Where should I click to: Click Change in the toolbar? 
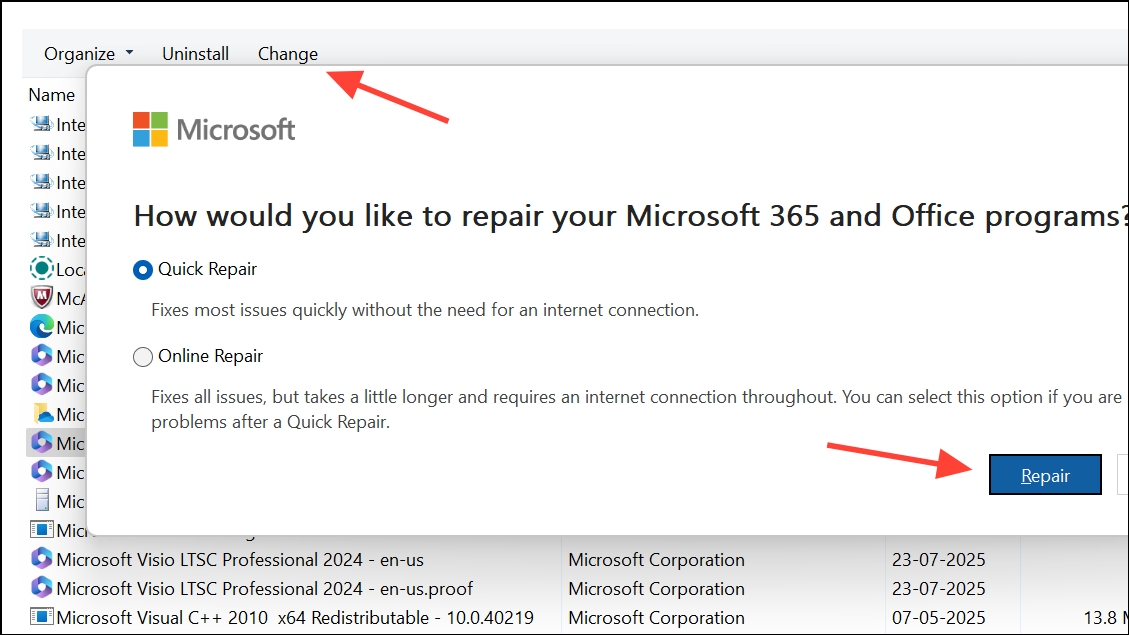[x=287, y=54]
